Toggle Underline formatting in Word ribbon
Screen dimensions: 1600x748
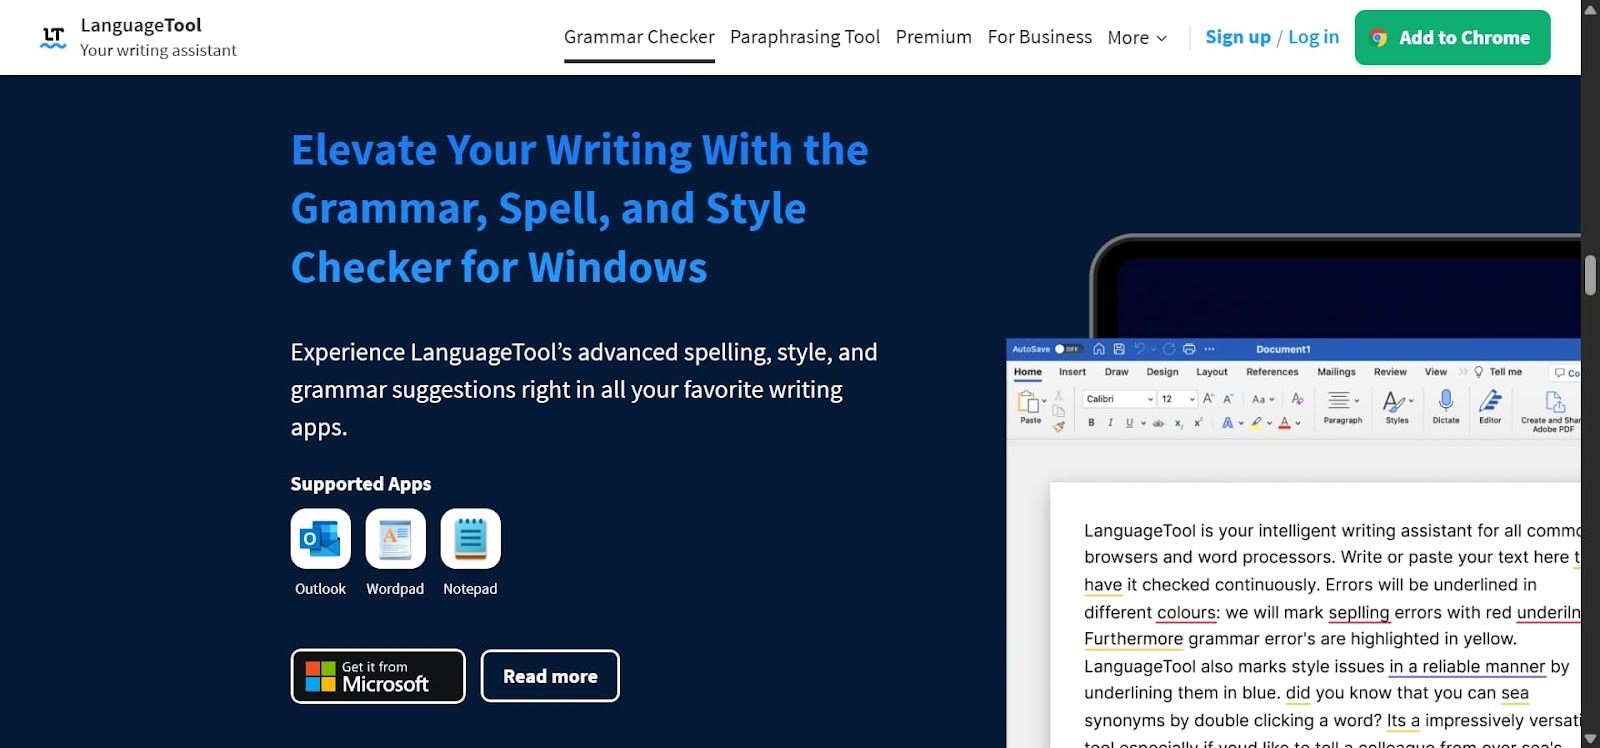1130,423
